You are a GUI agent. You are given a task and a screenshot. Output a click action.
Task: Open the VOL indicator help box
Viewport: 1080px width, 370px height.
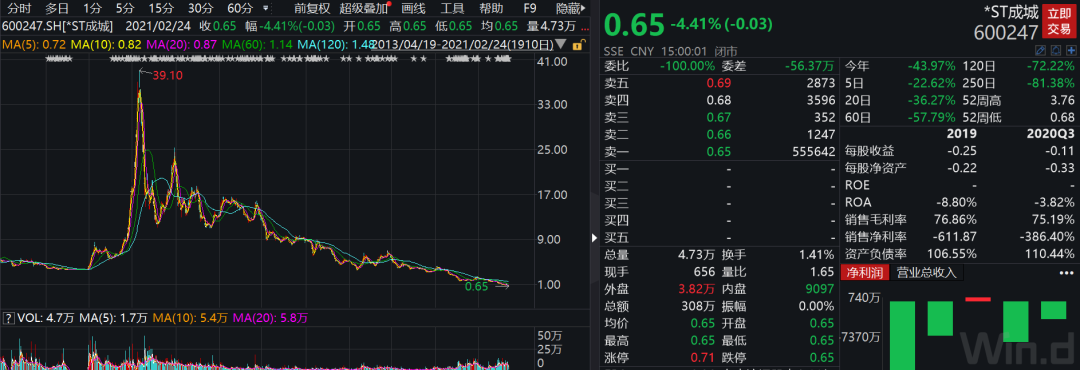click(x=9, y=318)
